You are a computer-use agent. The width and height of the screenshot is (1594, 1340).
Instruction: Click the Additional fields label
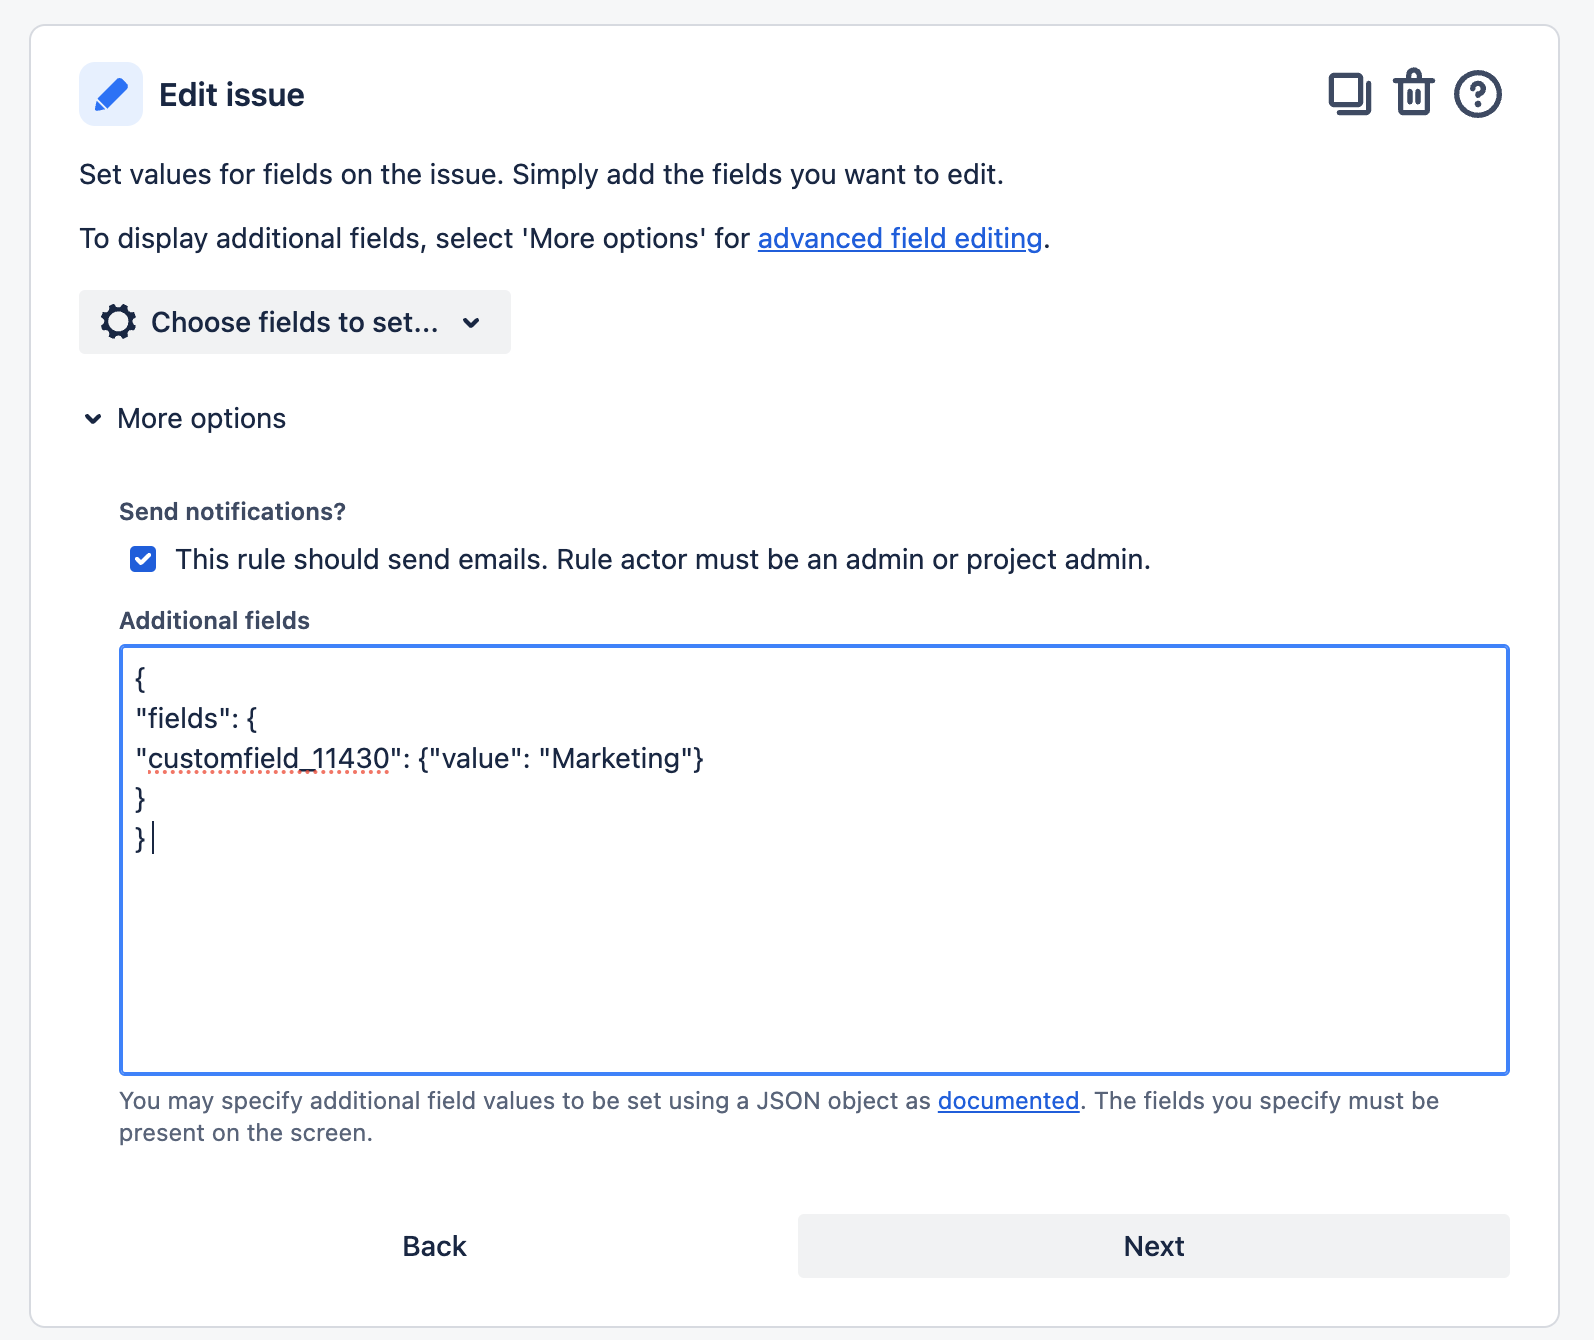214,621
